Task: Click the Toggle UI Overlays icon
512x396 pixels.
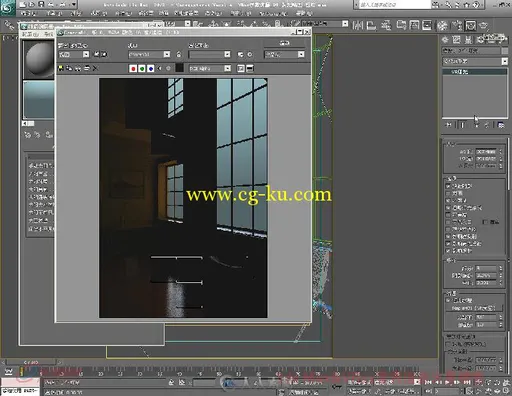Action: click(241, 68)
